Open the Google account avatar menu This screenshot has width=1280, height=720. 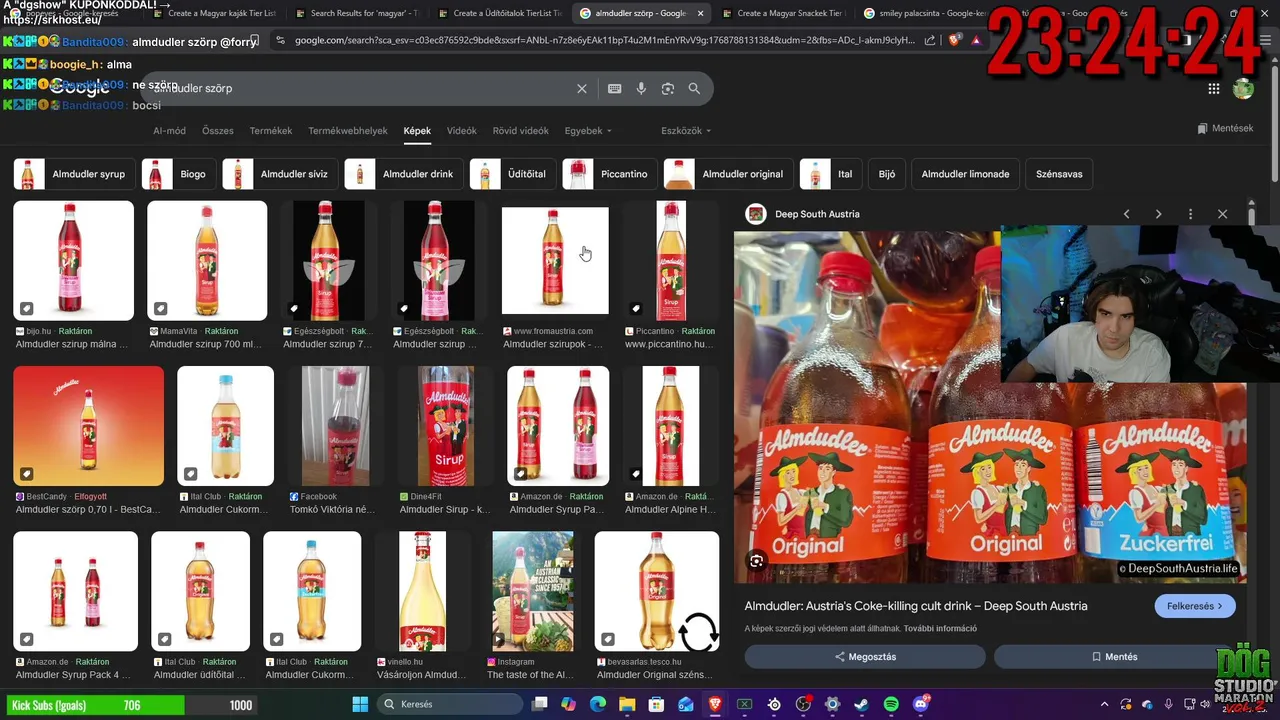(1243, 89)
